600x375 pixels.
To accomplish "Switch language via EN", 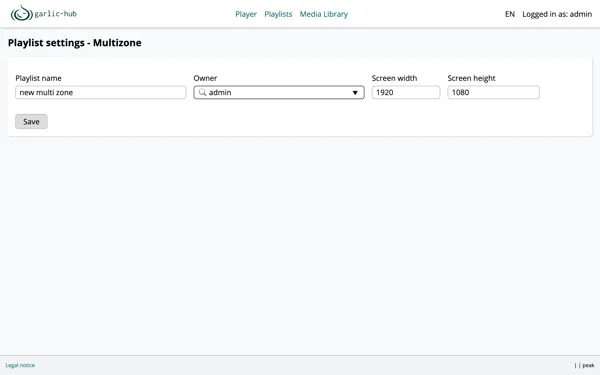I will (510, 14).
